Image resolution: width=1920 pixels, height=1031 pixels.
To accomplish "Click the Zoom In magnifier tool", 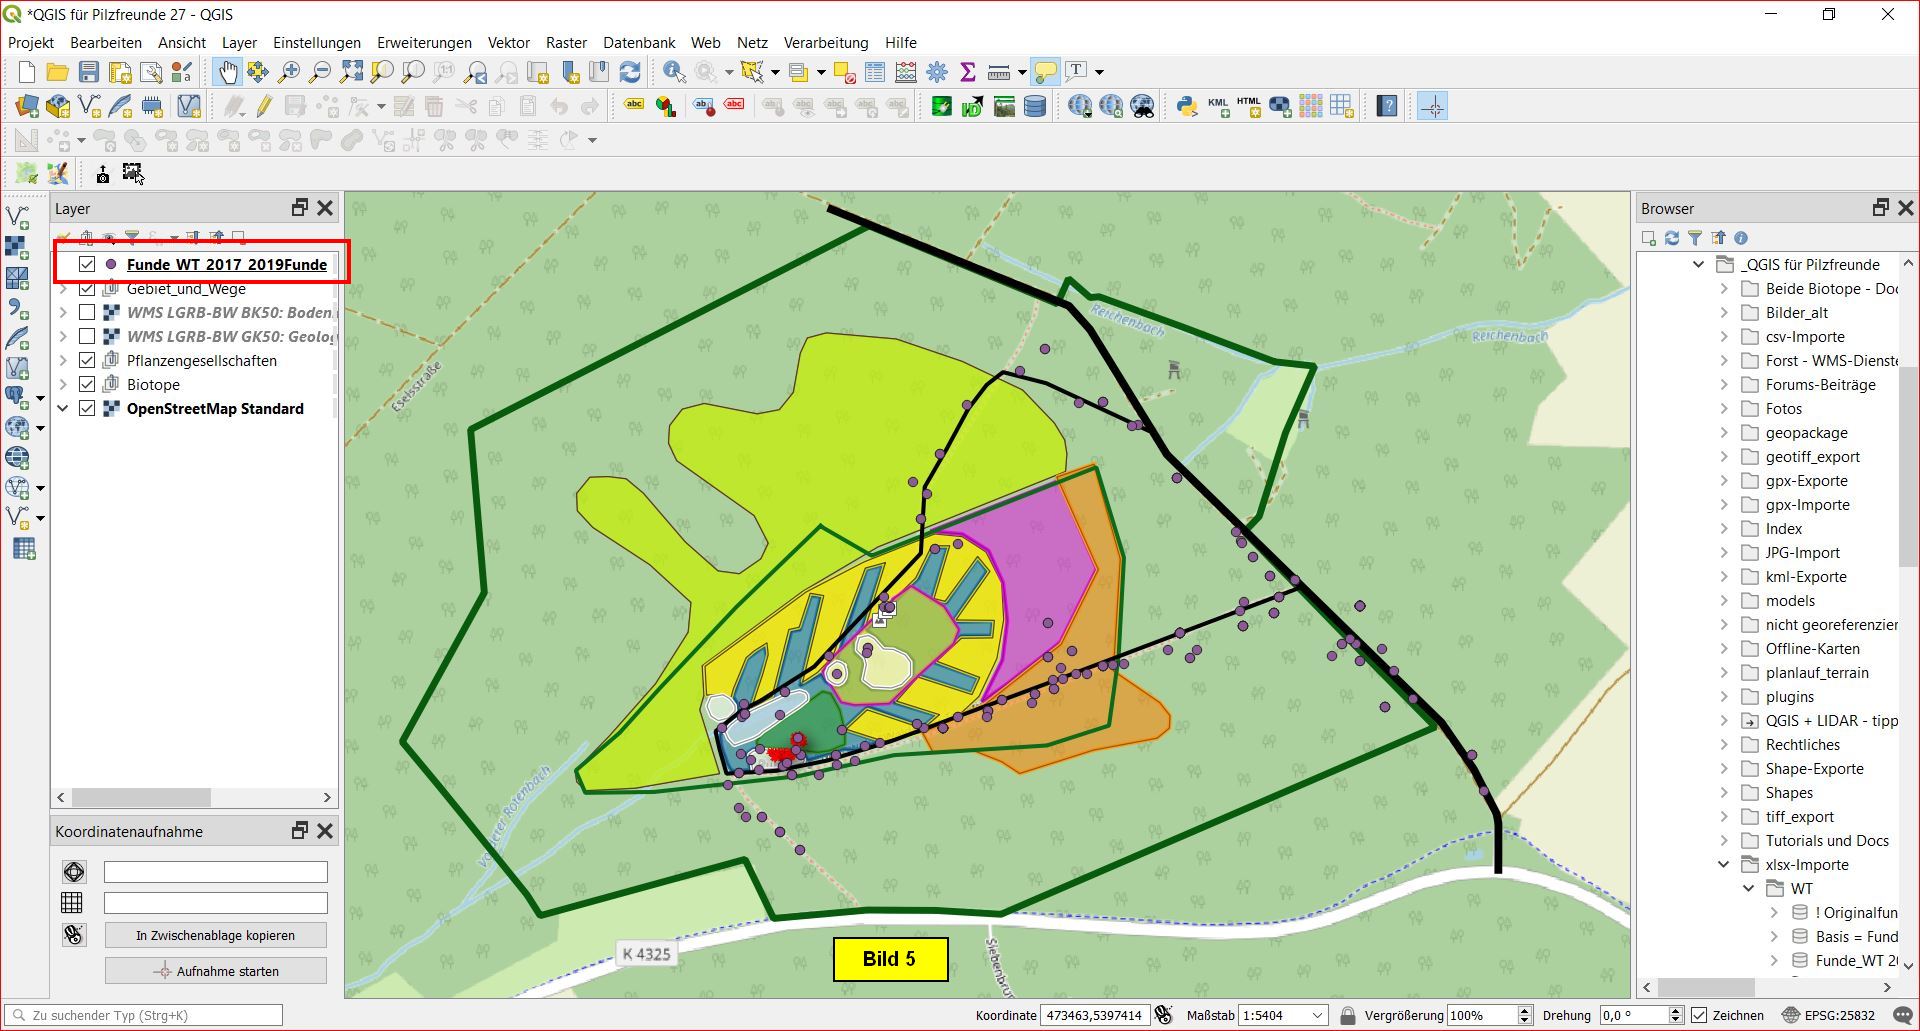I will click(x=289, y=72).
